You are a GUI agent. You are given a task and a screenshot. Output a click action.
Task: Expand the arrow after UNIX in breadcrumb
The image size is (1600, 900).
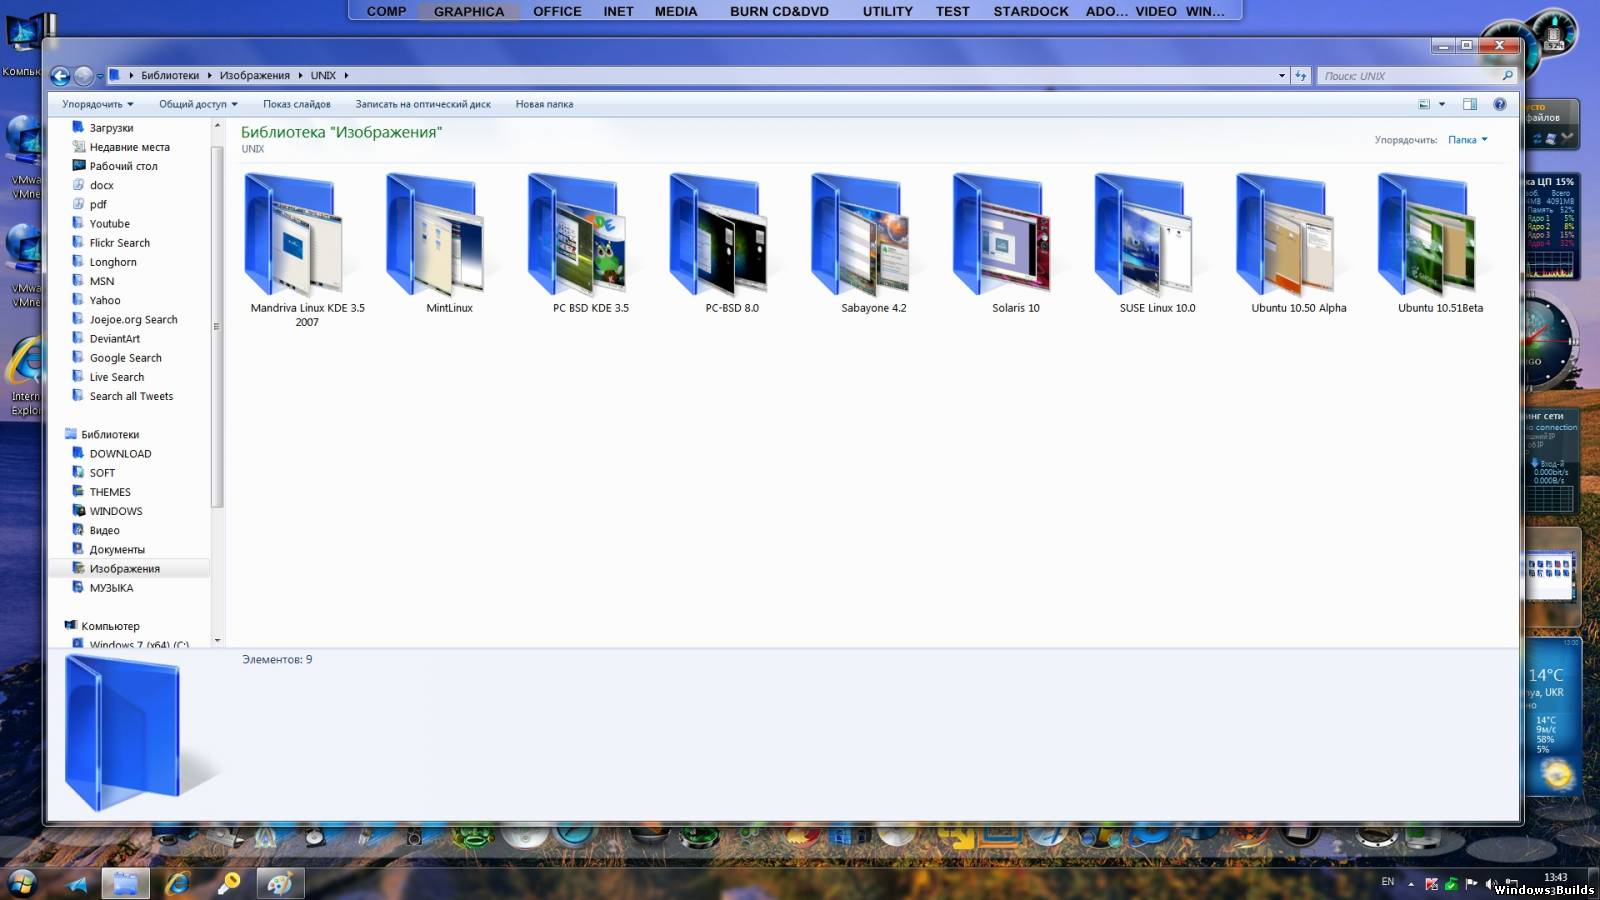pos(346,76)
